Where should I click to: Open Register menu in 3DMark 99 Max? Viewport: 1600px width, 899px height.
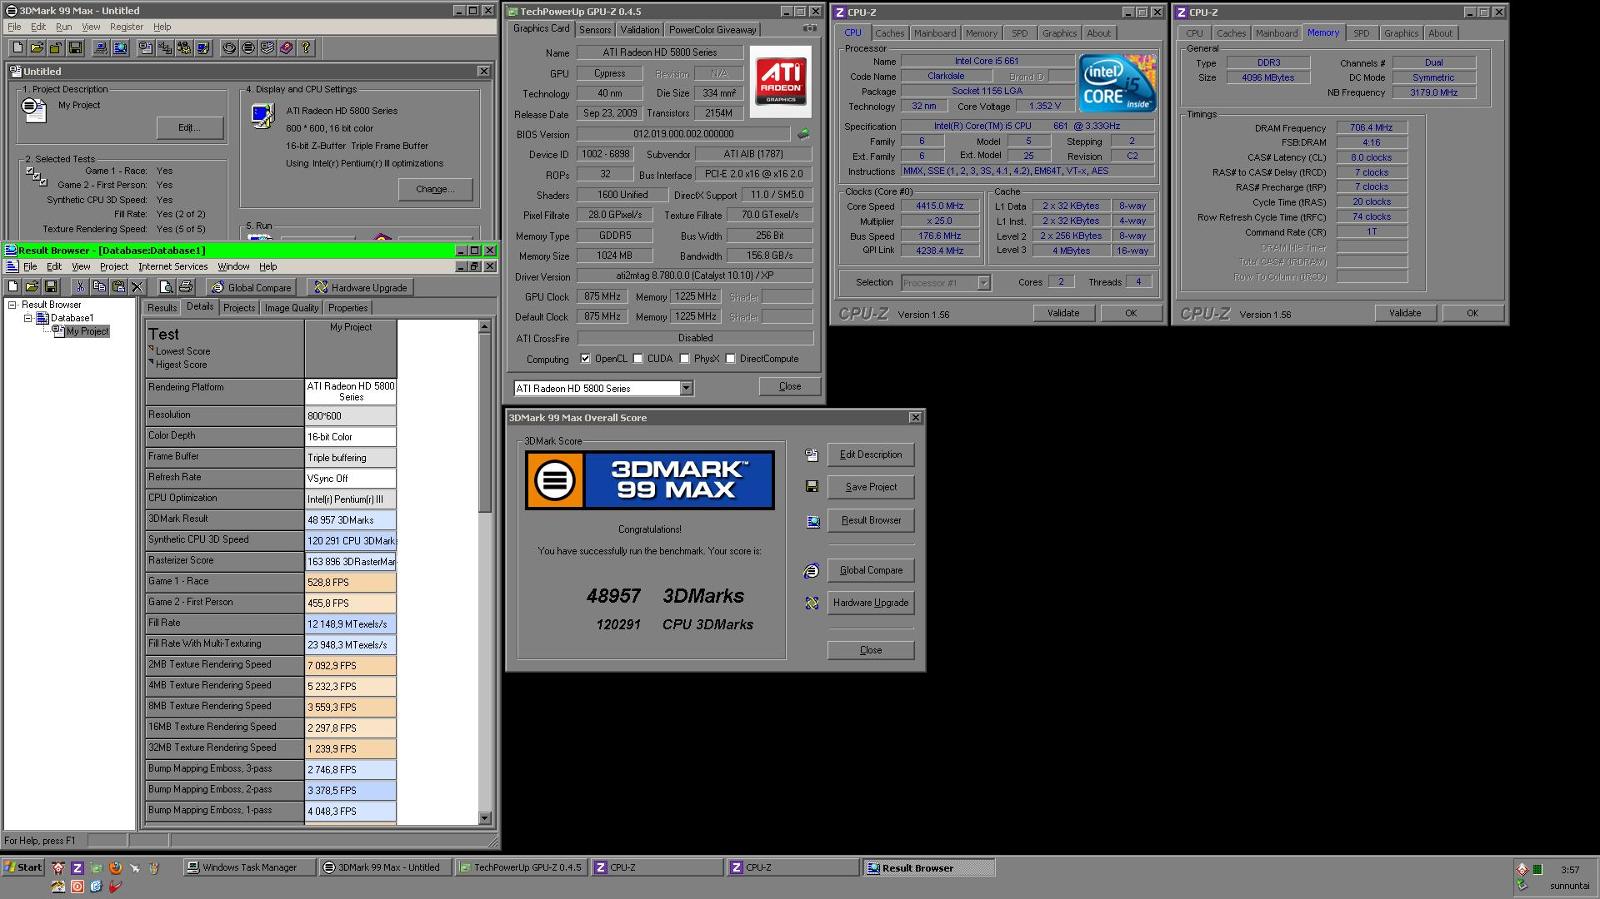tap(126, 27)
